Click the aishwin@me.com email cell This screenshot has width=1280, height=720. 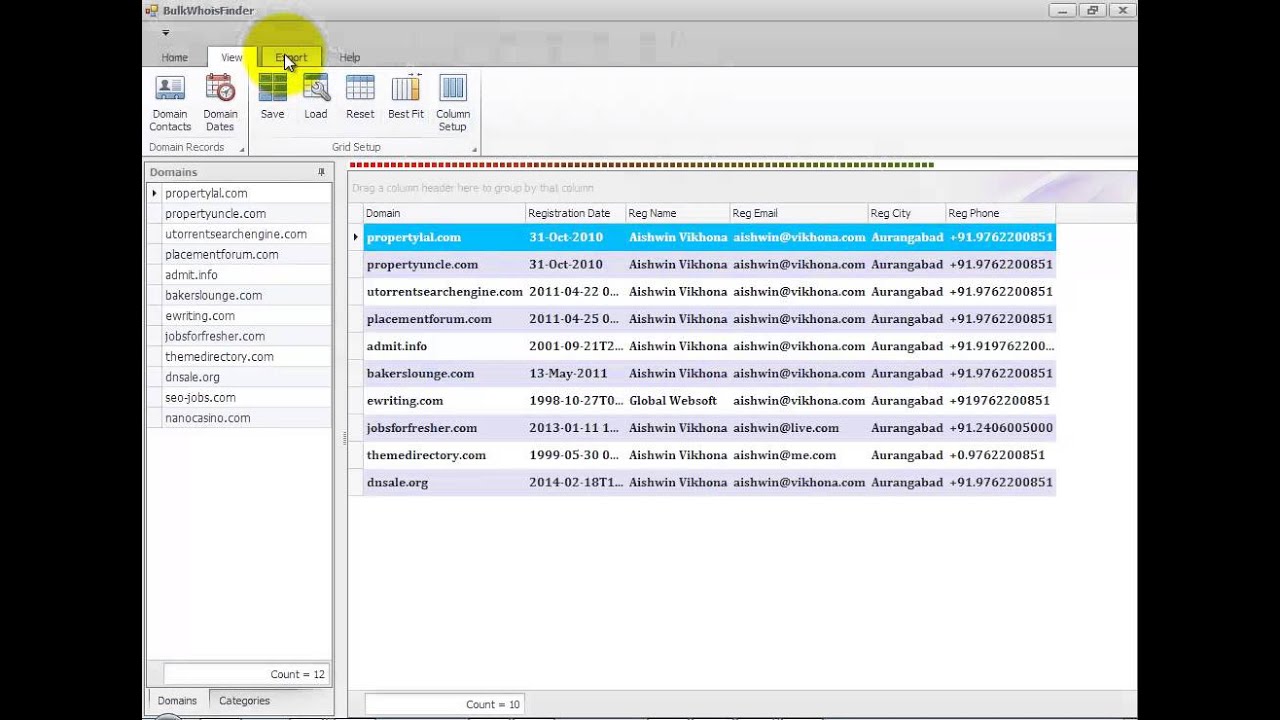tap(798, 455)
